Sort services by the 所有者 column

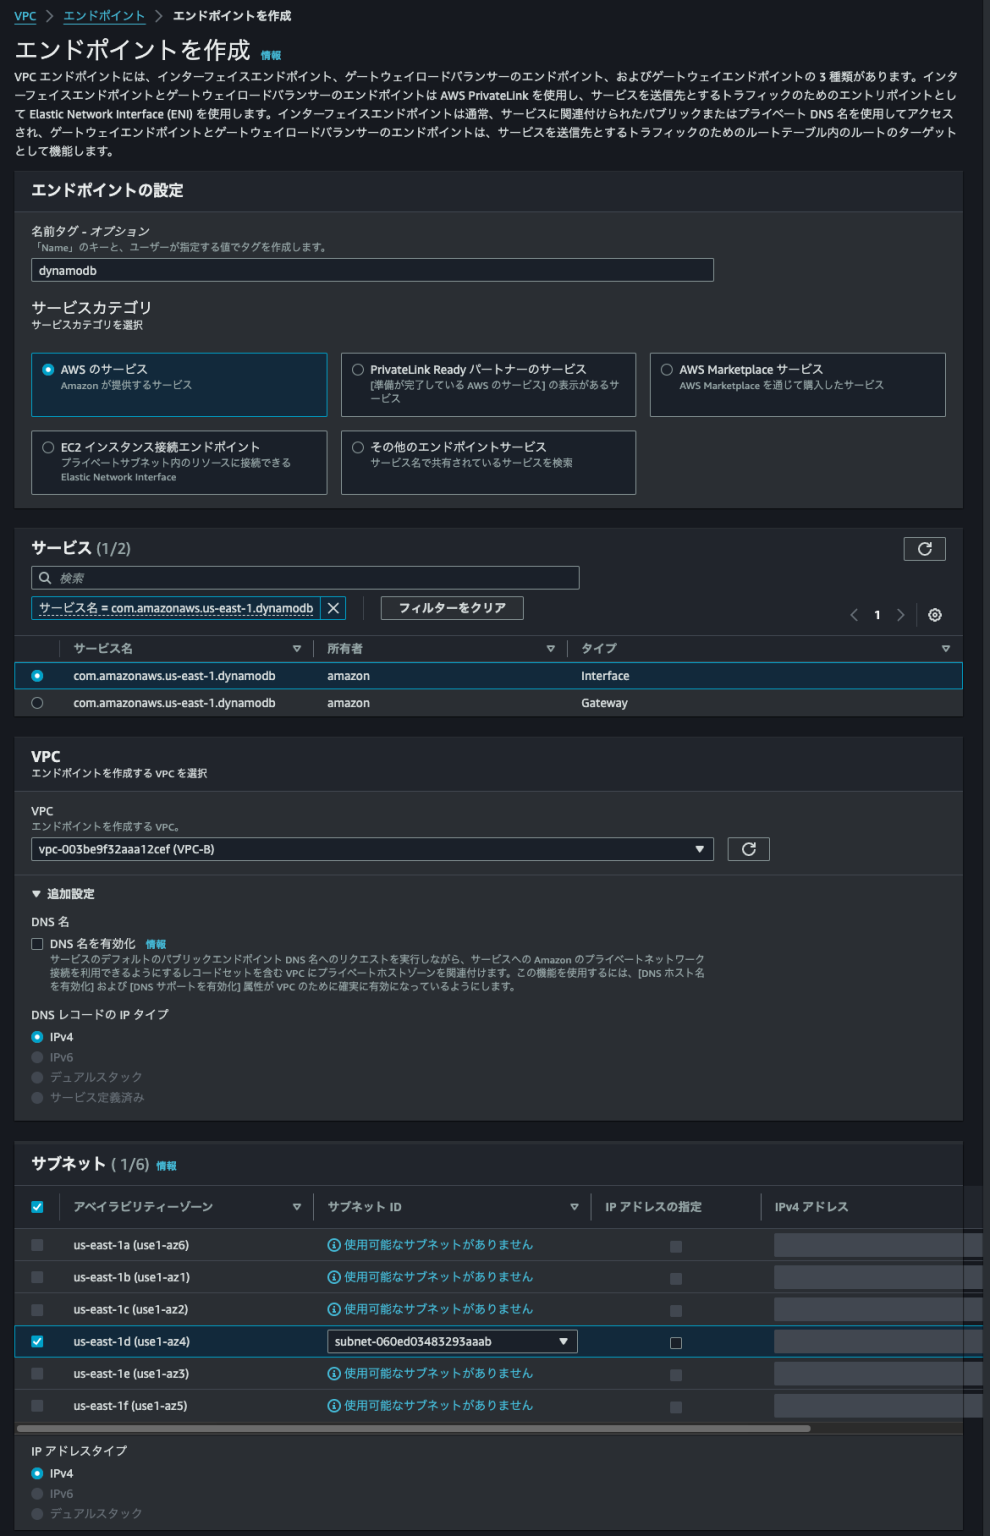click(551, 648)
